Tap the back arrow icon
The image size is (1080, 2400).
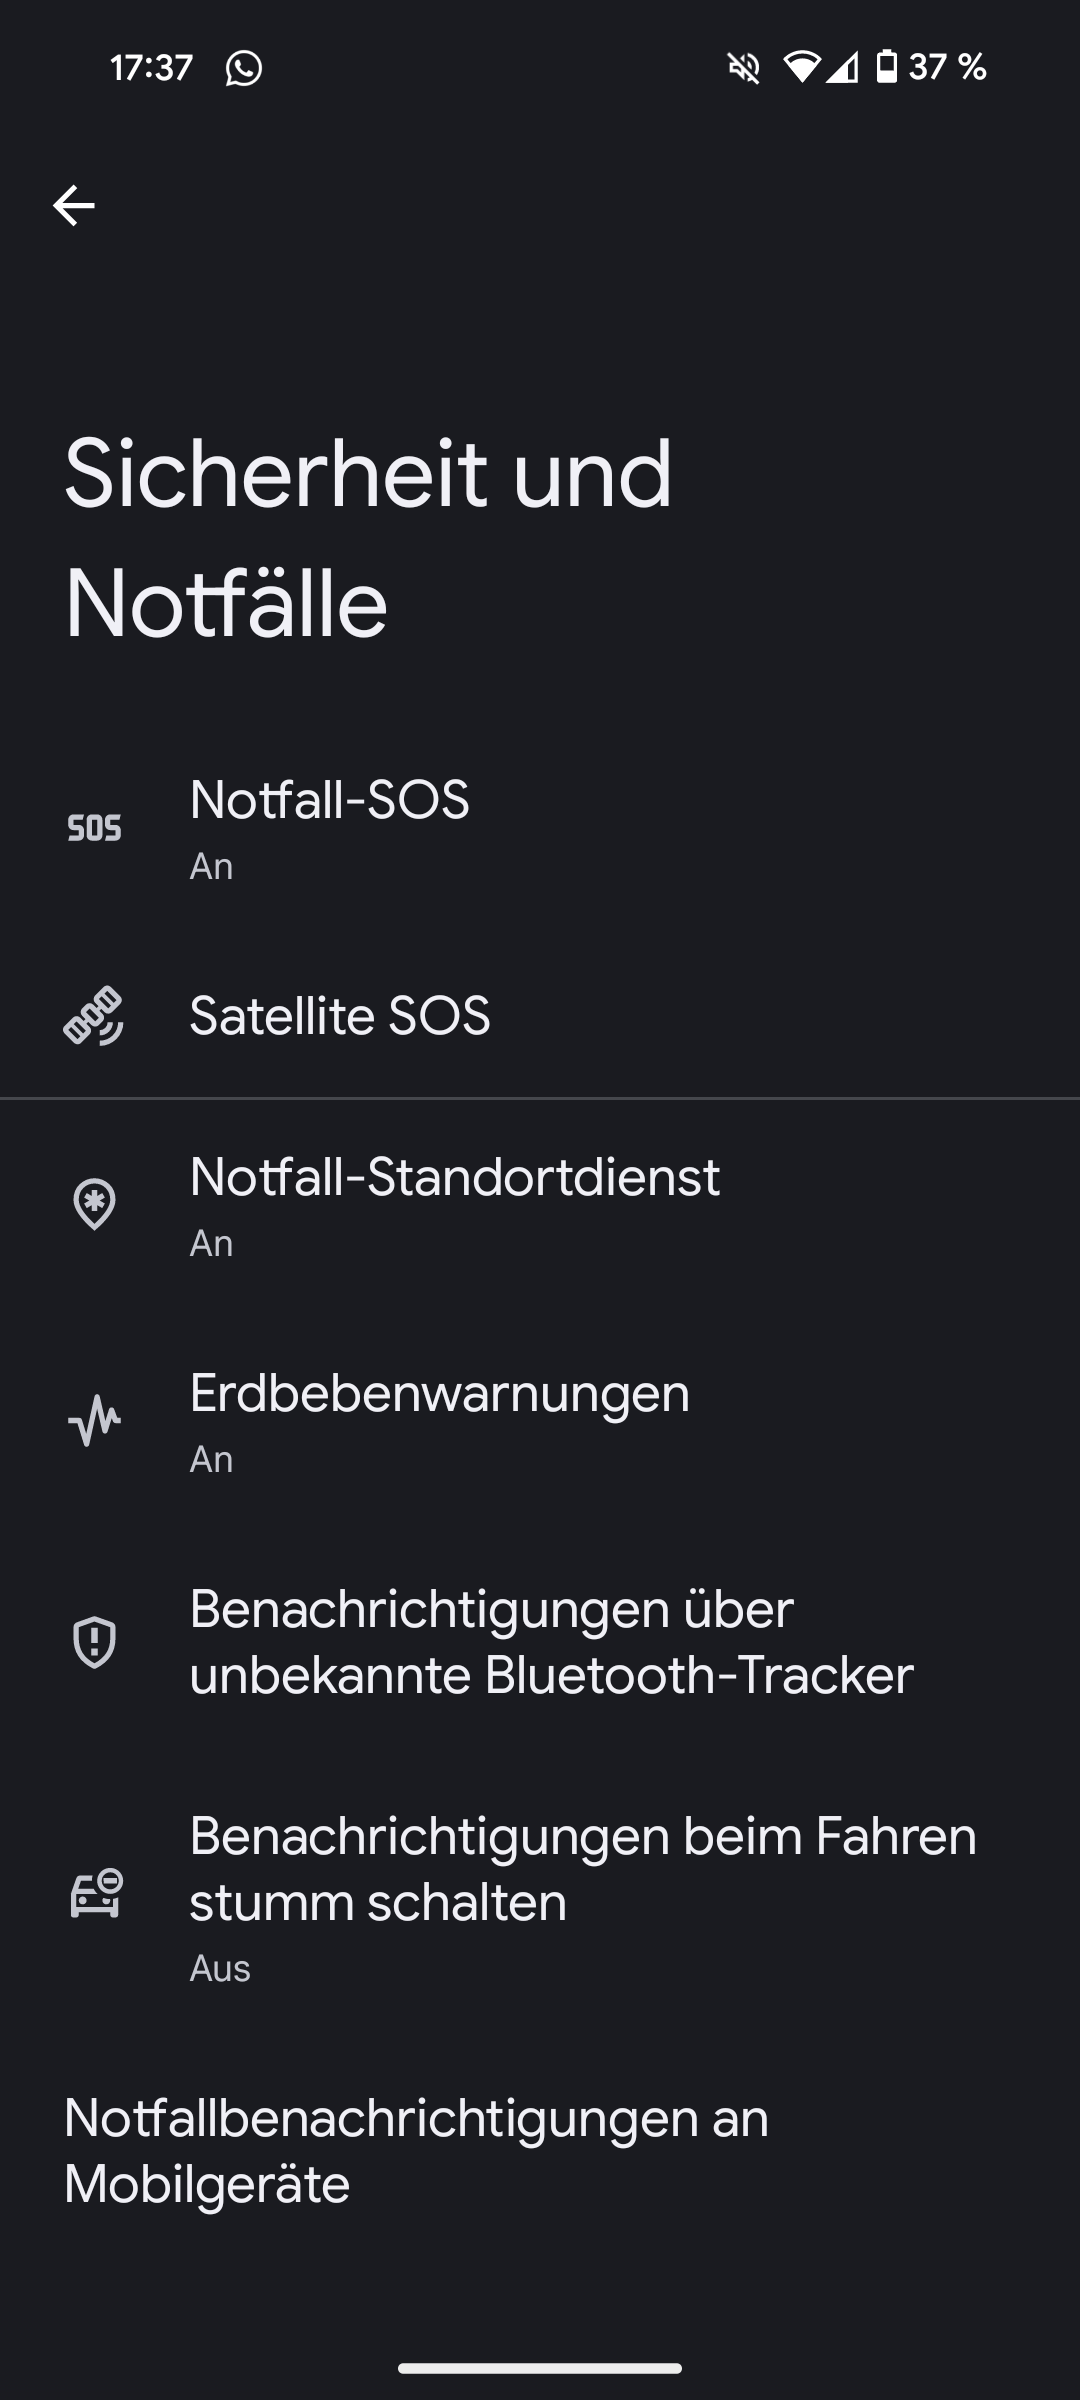(x=74, y=206)
